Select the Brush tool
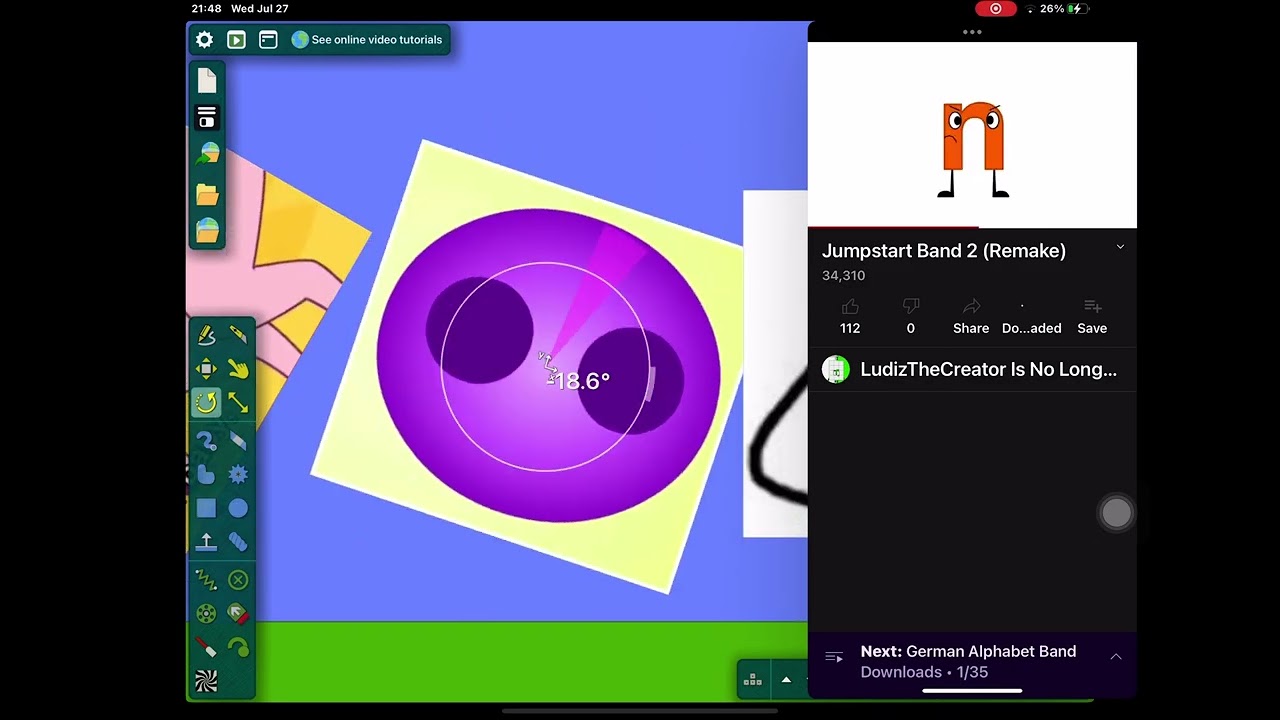The image size is (1280, 720). pyautogui.click(x=206, y=440)
